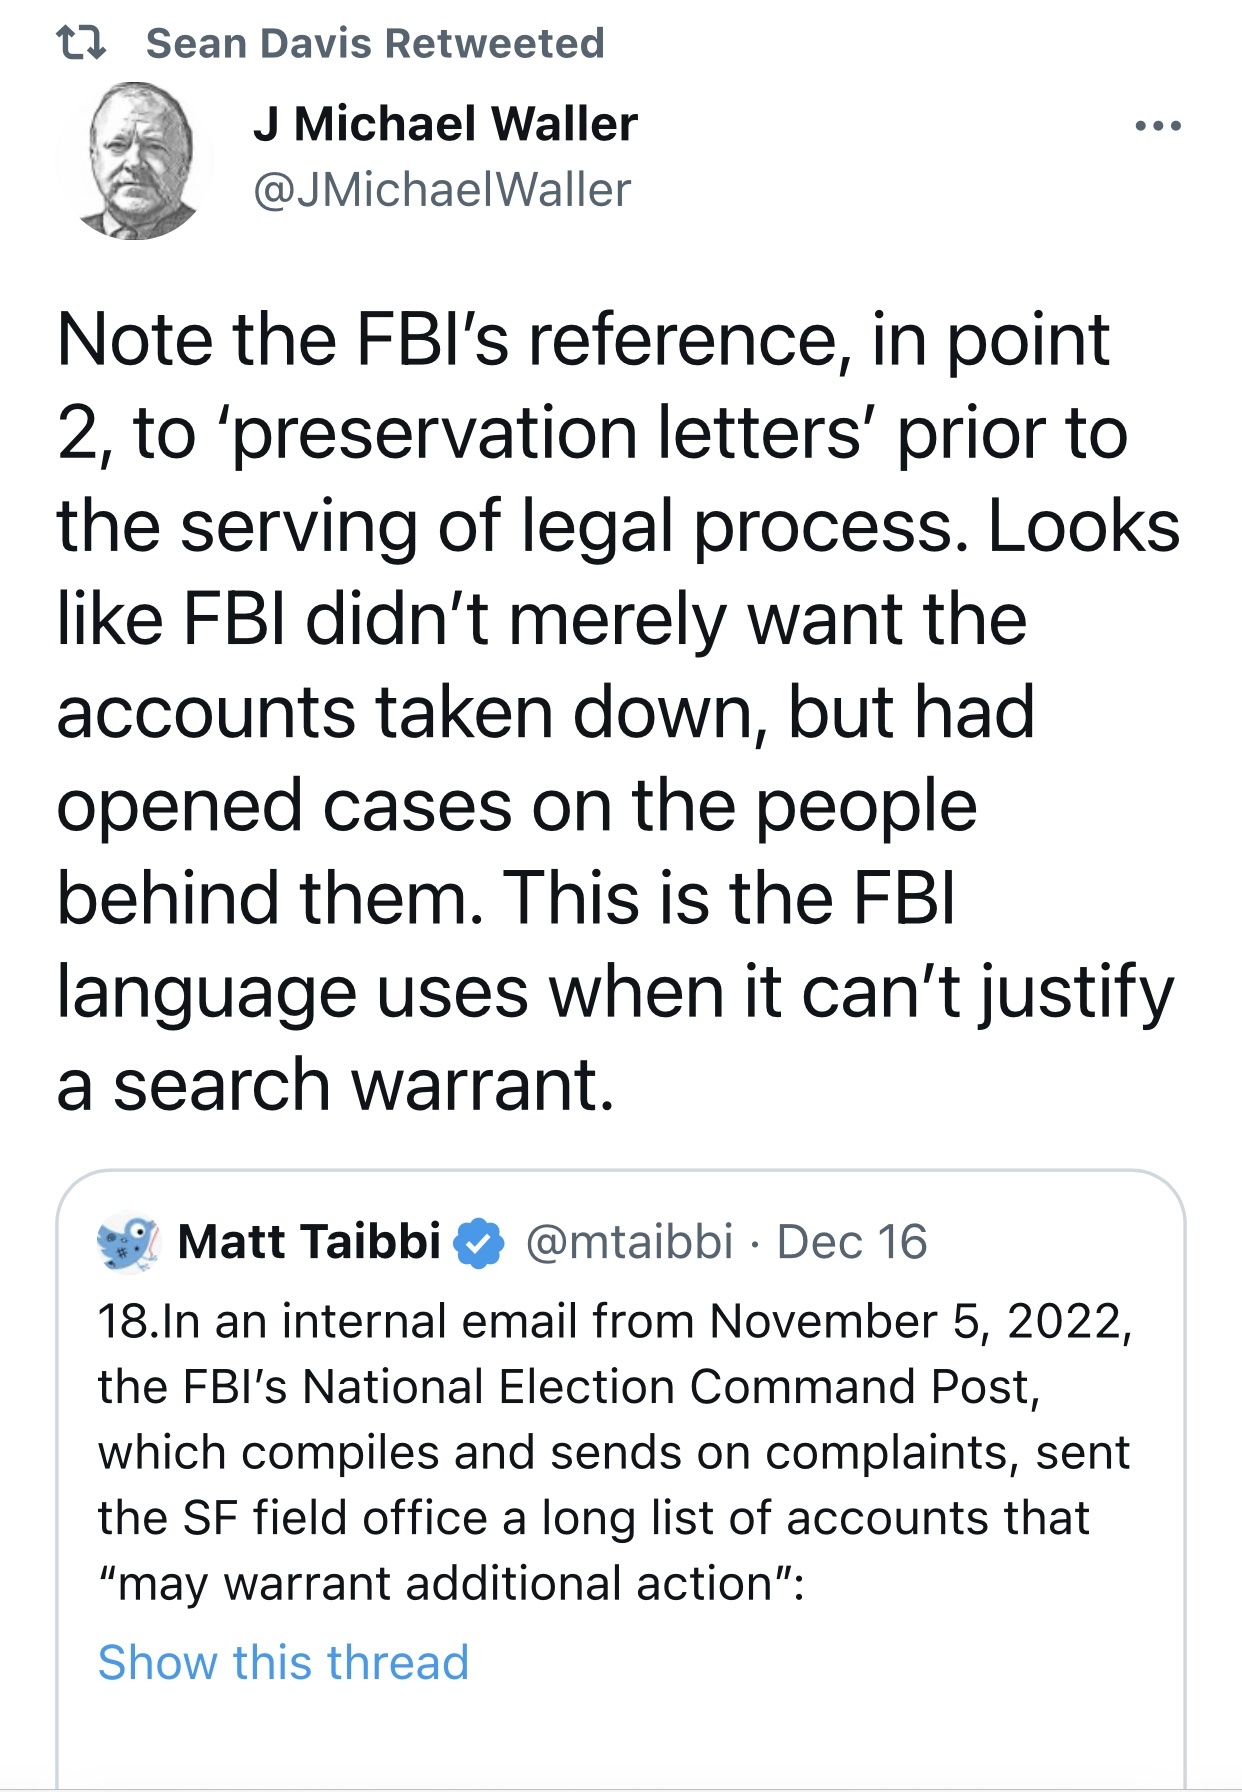Click 'Show this thread' link

(283, 1663)
